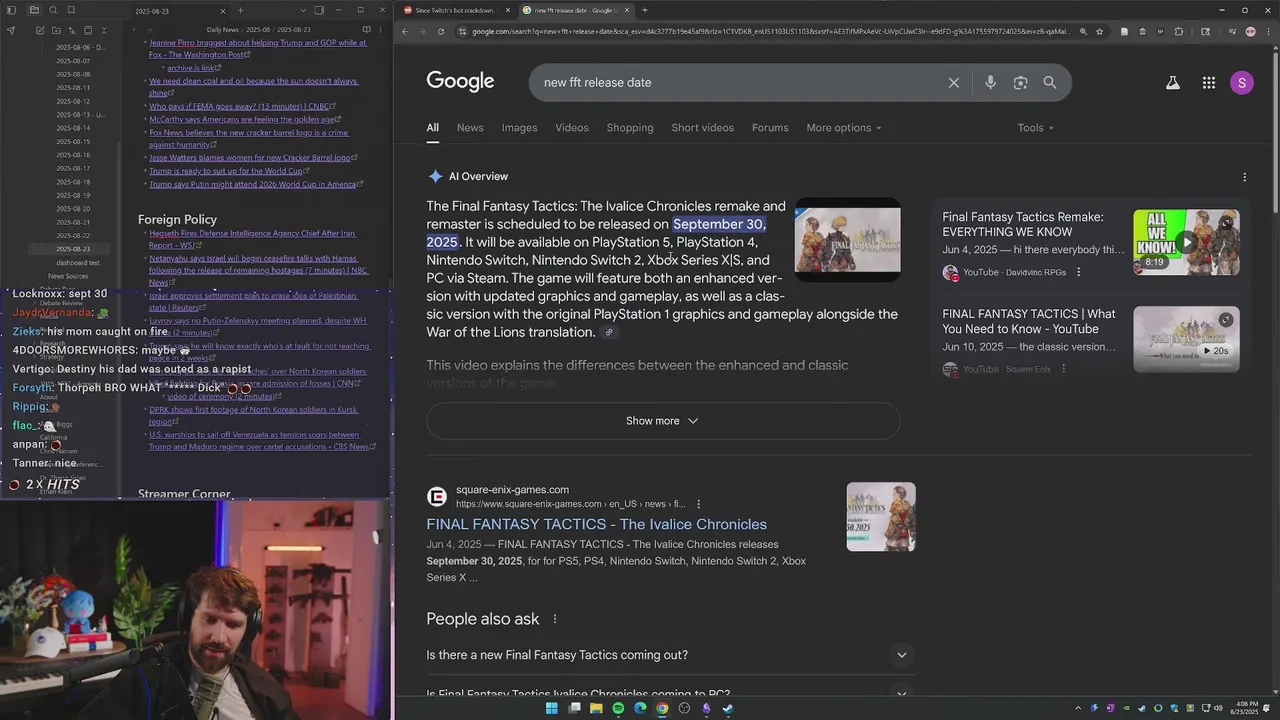This screenshot has width=1280, height=720.
Task: Create a new note in Obsidian
Action: point(40,30)
